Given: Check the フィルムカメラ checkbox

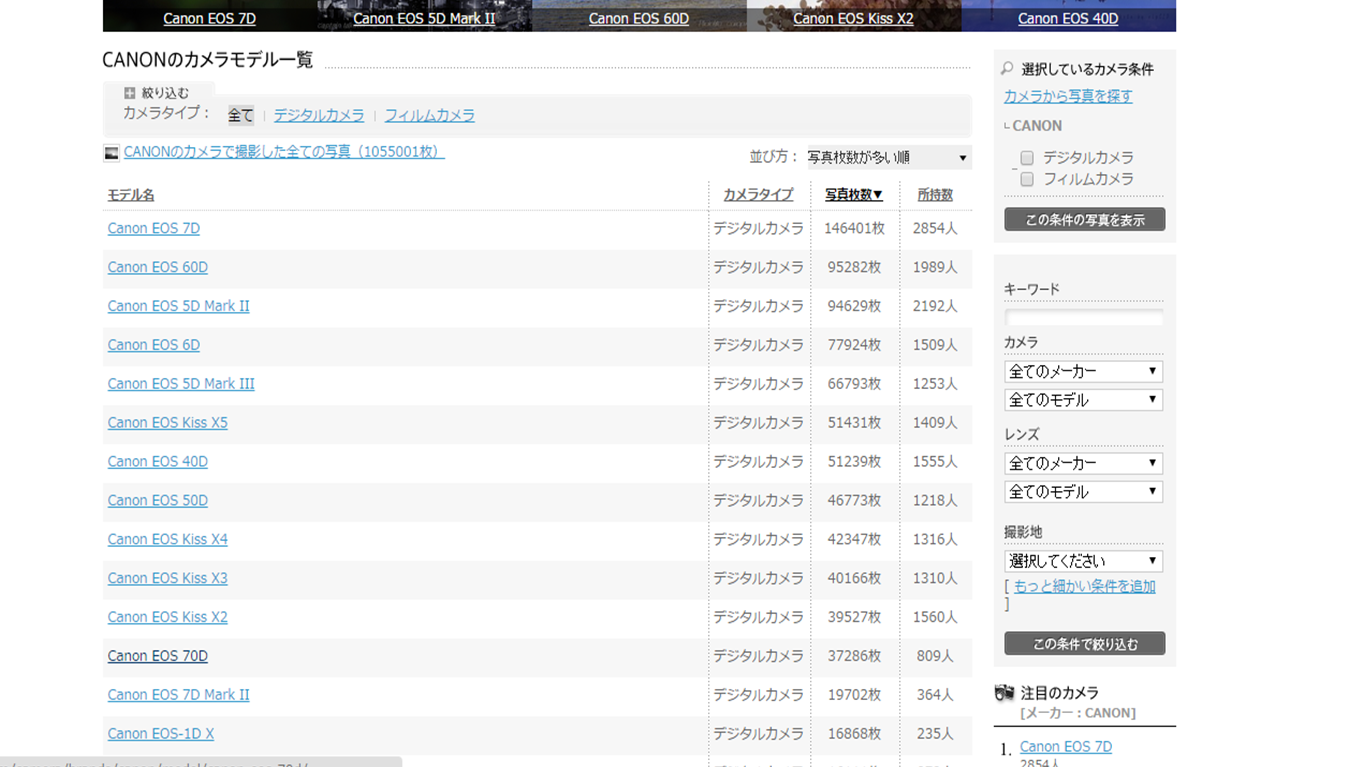Looking at the screenshot, I should (1027, 179).
